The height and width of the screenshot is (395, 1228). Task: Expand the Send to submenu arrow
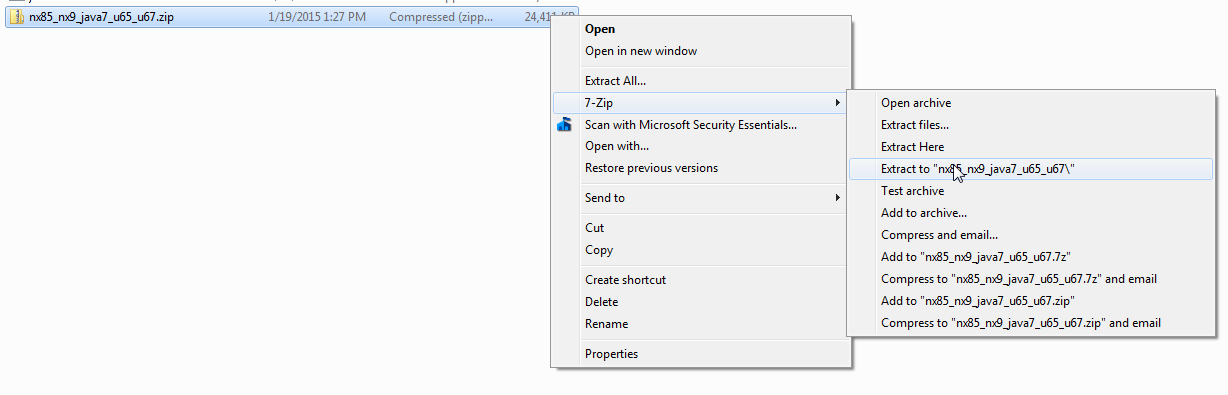[837, 198]
